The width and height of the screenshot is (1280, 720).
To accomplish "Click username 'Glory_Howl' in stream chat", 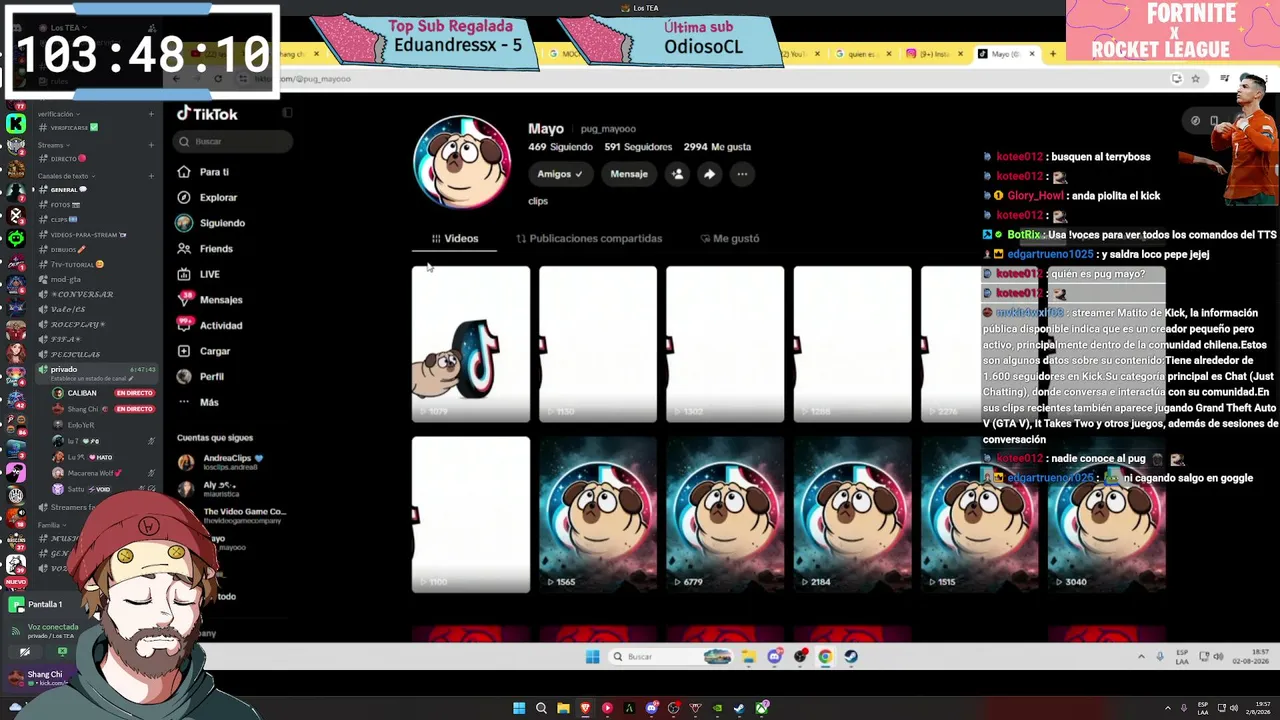I will 1034,196.
